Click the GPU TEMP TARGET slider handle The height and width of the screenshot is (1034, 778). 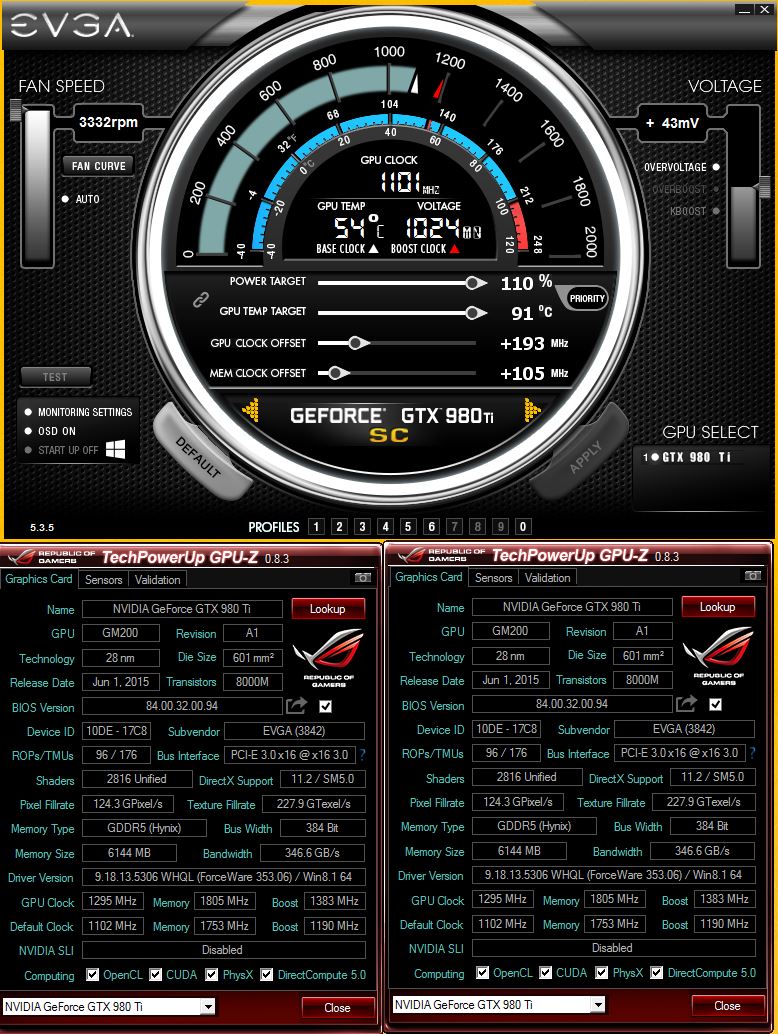[x=474, y=313]
